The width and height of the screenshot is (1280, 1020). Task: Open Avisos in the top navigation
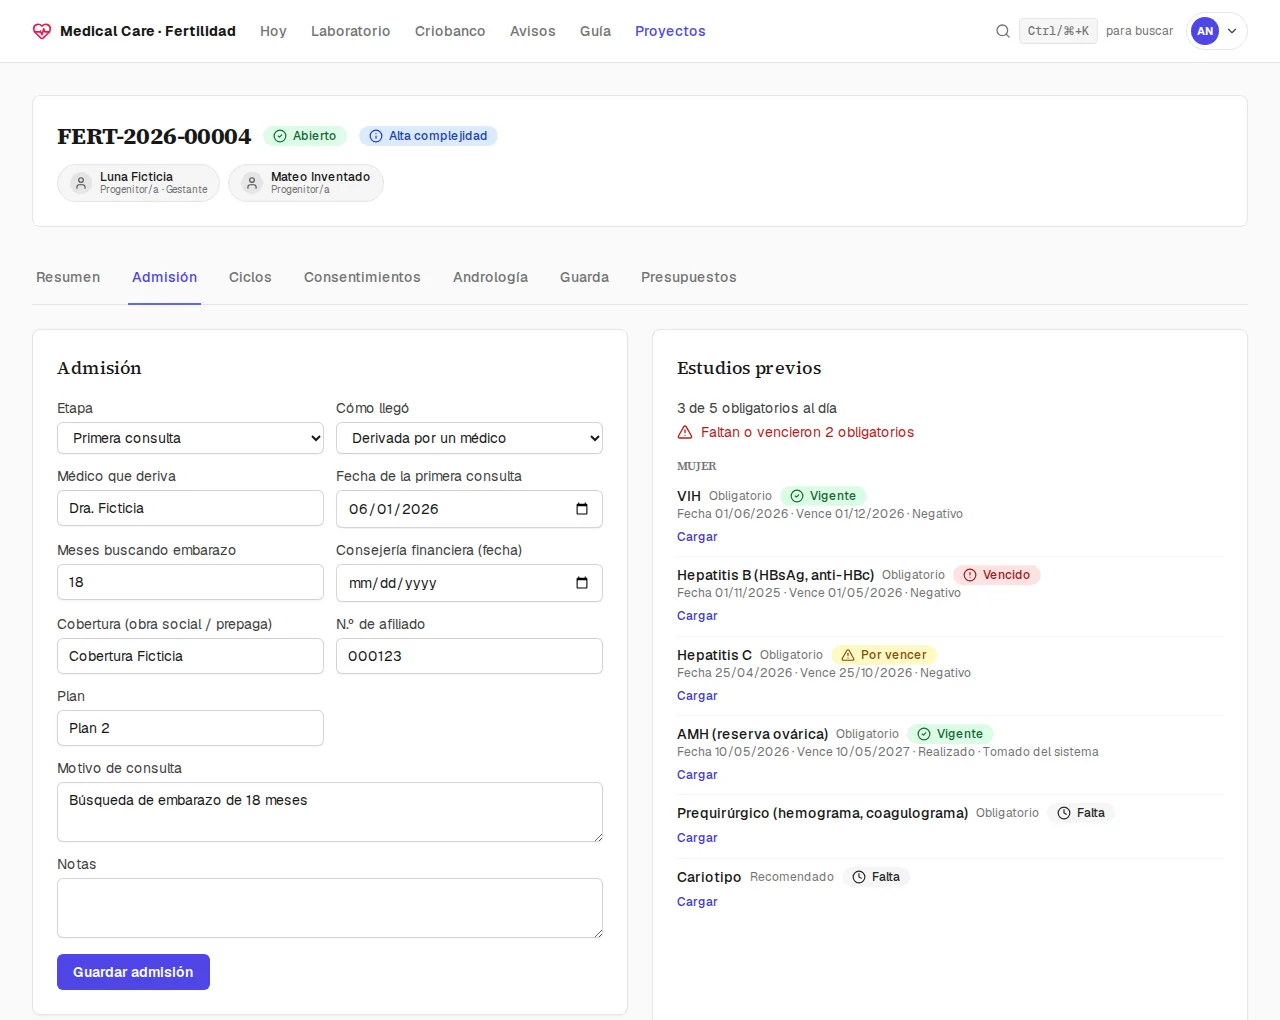coord(533,31)
